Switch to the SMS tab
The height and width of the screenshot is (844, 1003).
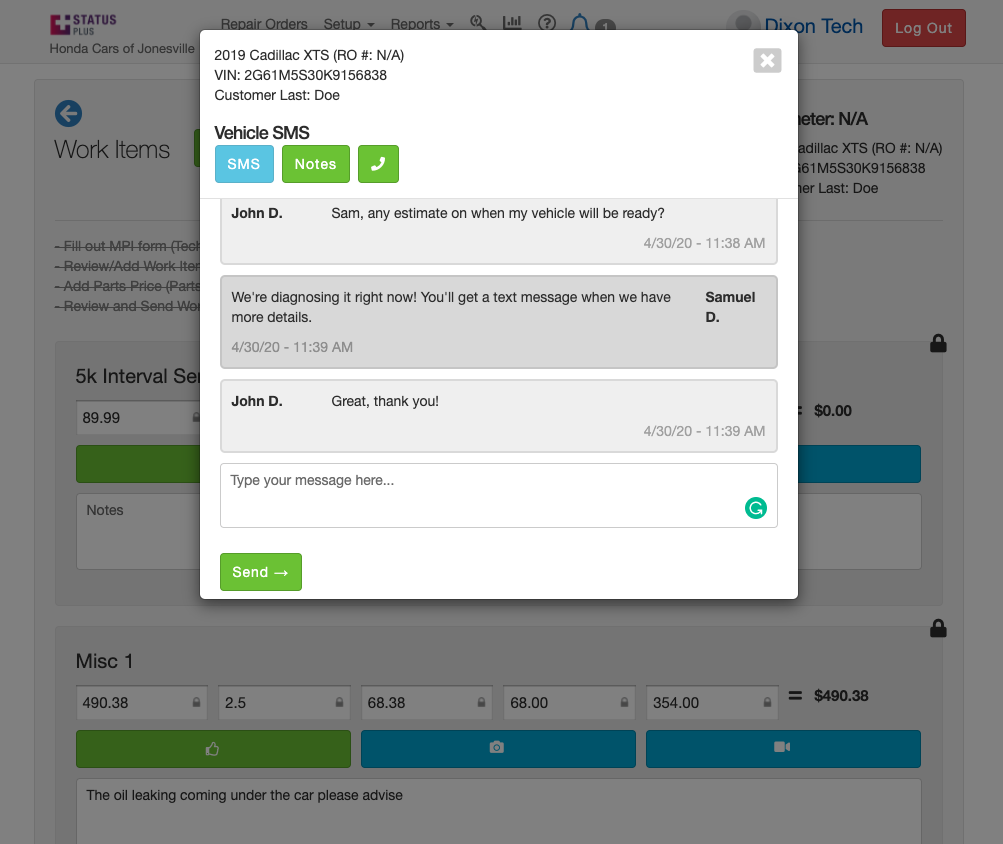point(243,164)
